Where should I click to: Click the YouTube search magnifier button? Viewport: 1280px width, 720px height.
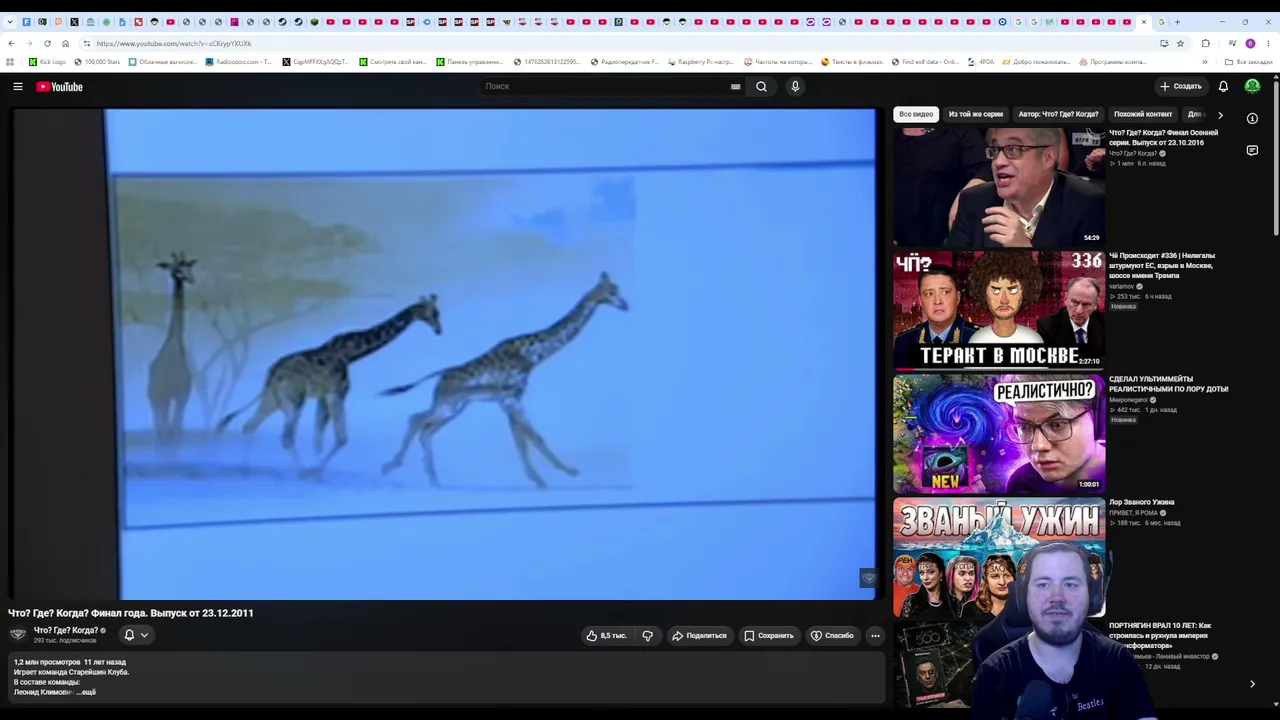tap(761, 87)
